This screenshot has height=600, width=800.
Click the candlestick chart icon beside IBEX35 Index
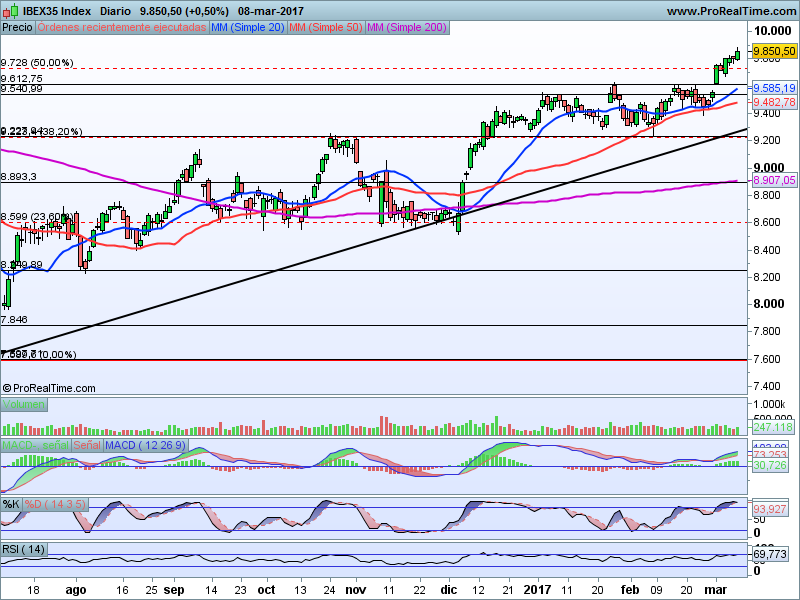click(x=11, y=10)
